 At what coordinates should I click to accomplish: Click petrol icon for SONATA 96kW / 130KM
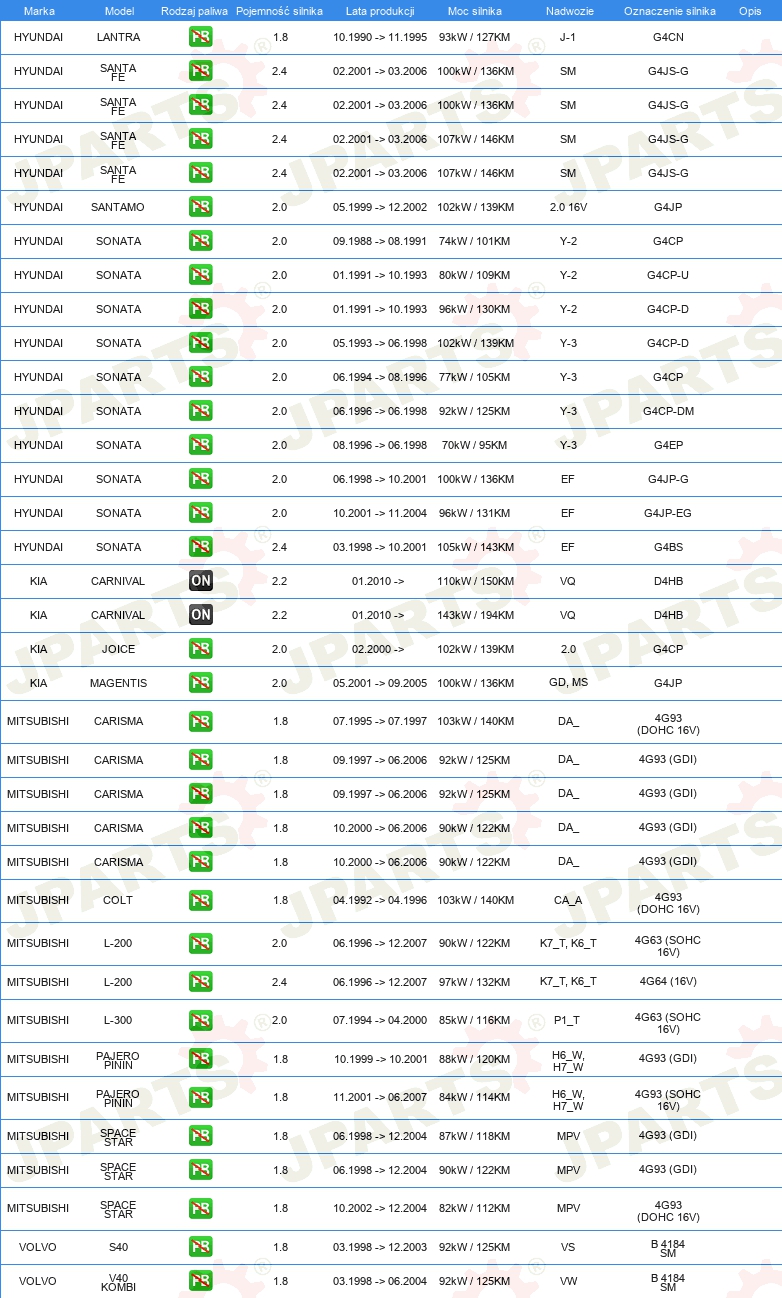pos(200,309)
